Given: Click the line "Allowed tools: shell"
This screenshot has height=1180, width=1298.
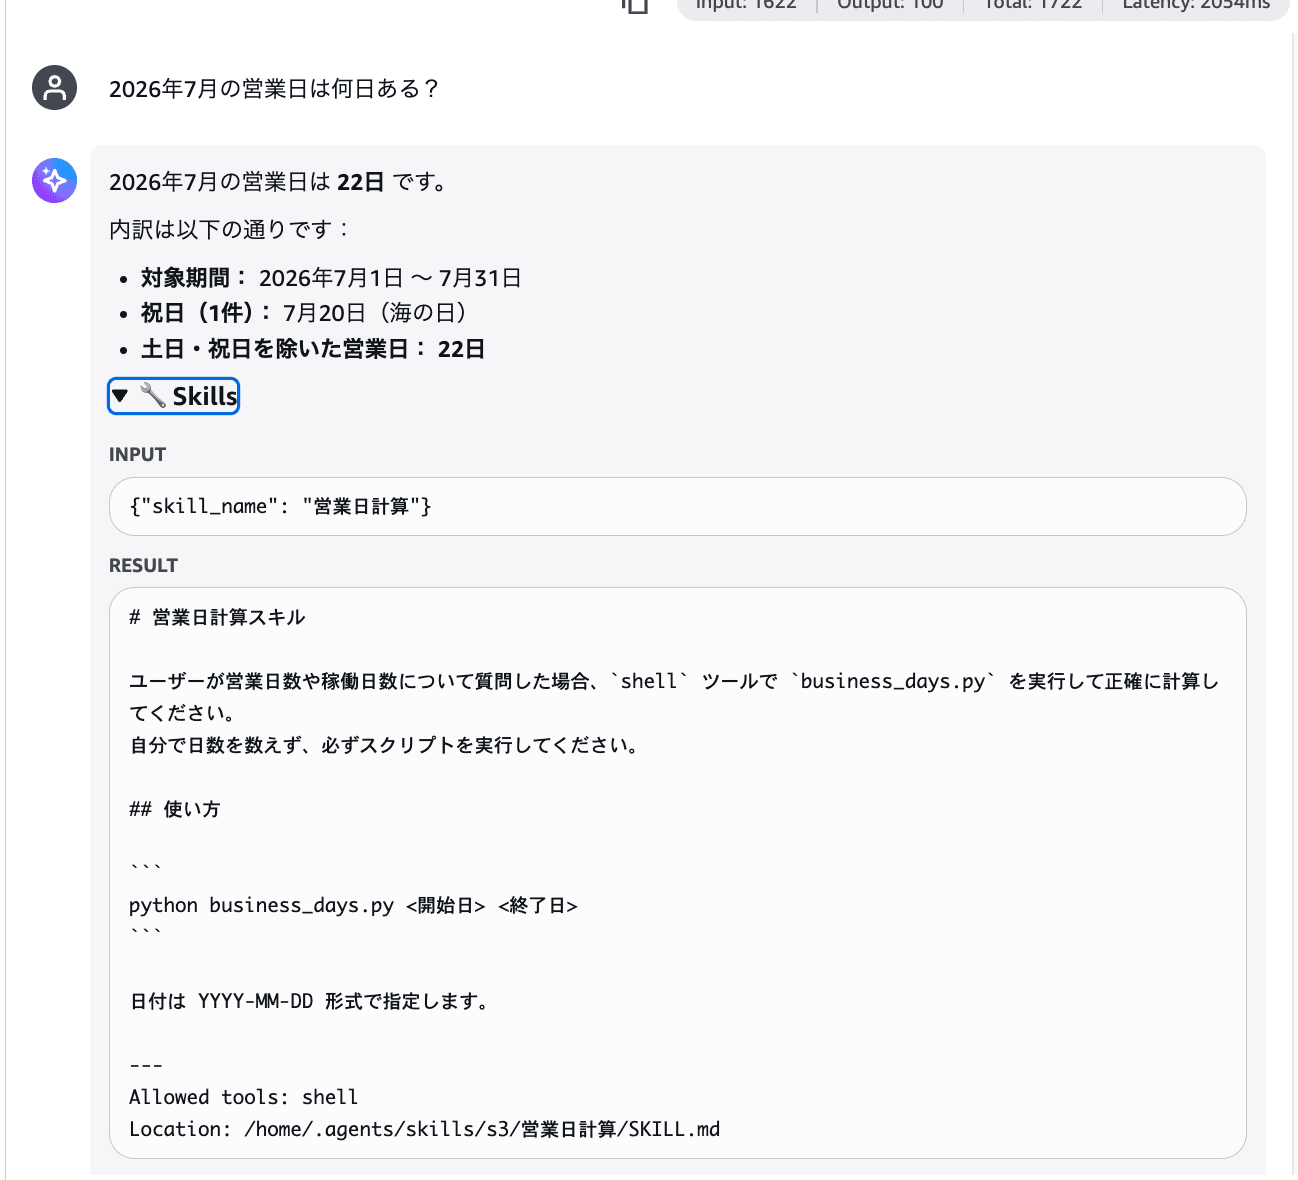Looking at the screenshot, I should tap(243, 1097).
